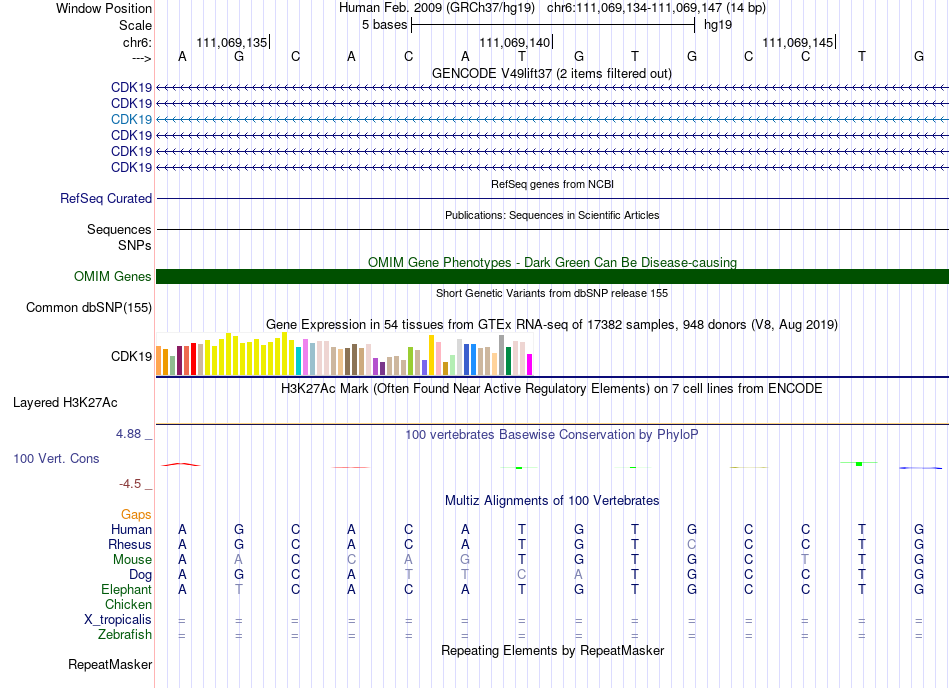
Task: Click the RepeatMasker track label
Action: tap(110, 664)
